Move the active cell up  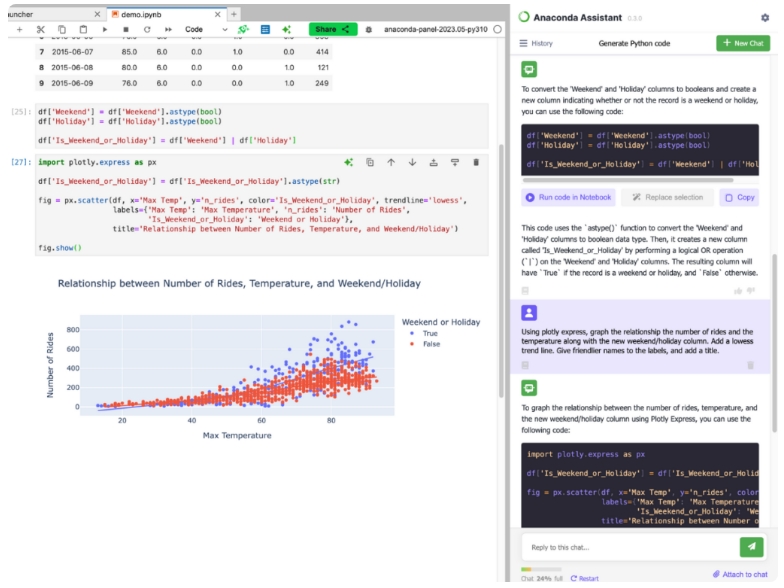[391, 162]
